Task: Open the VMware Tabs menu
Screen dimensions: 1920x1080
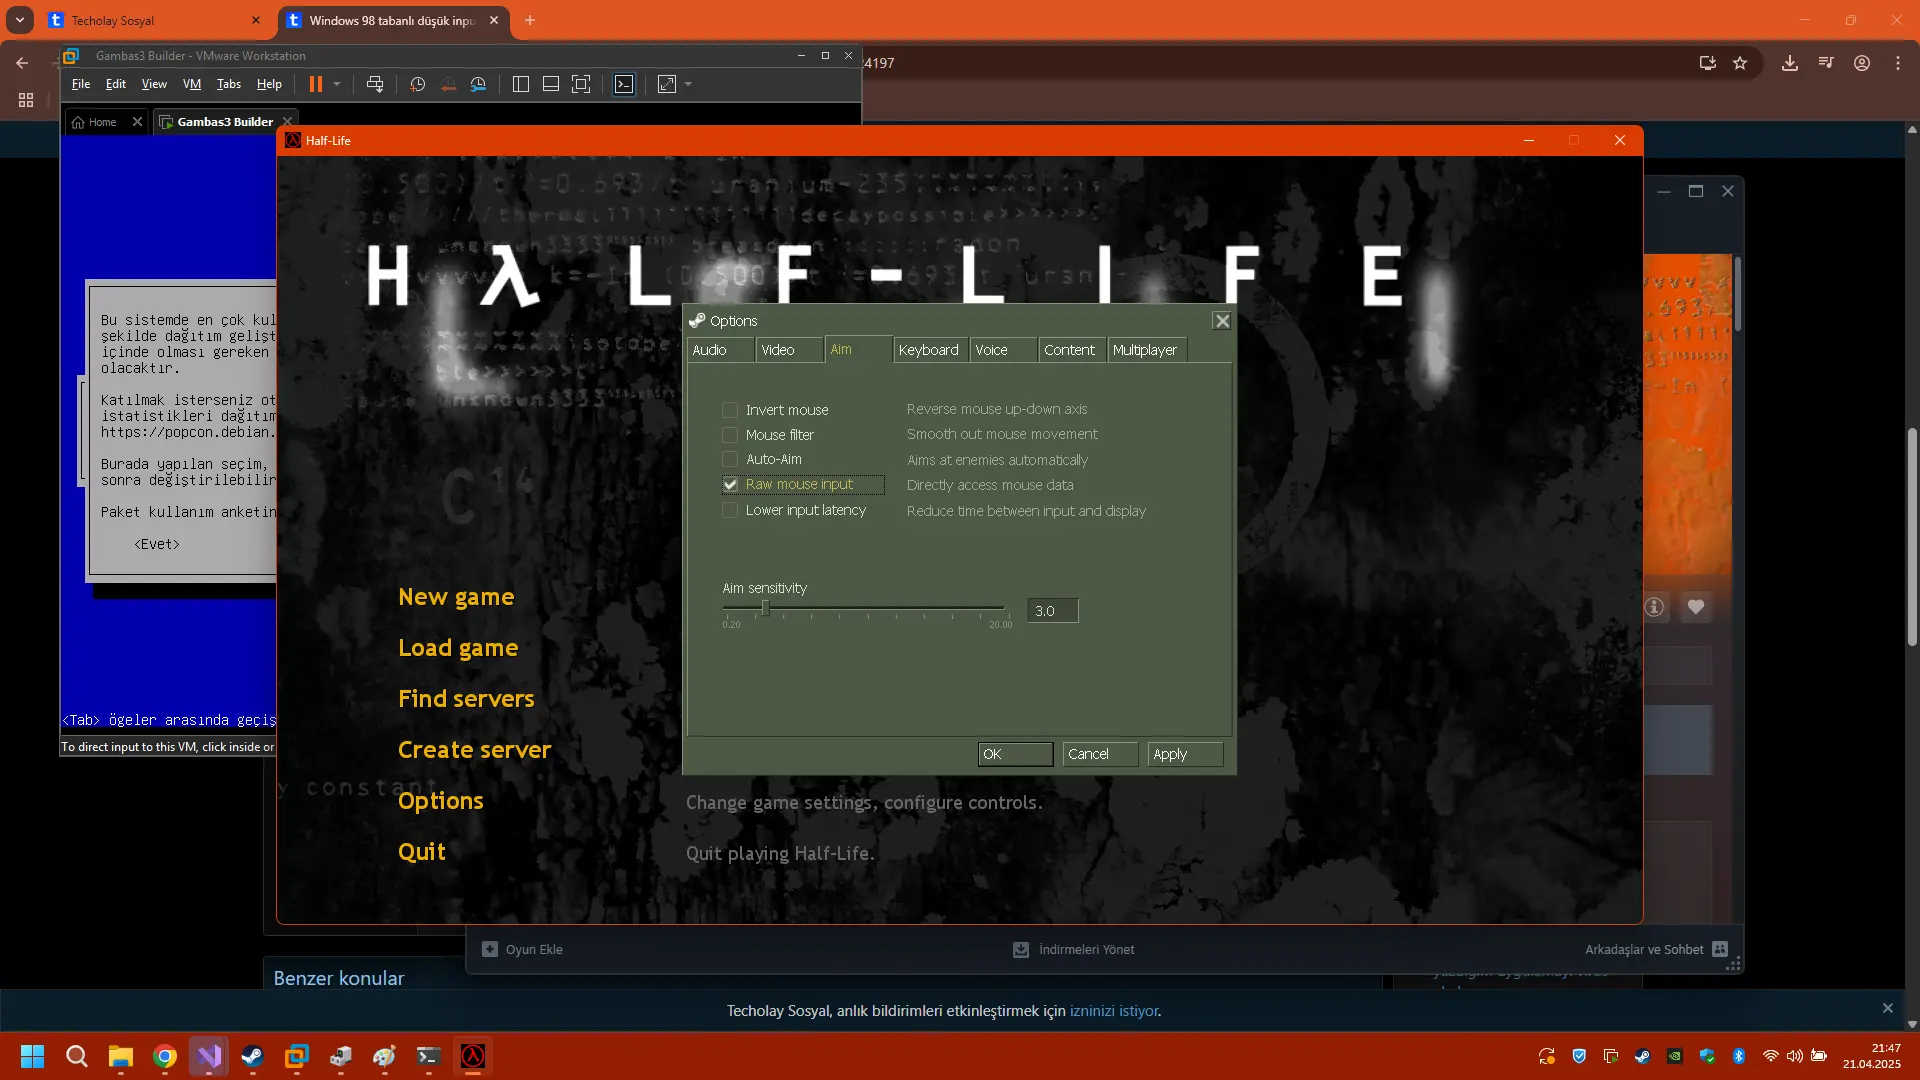Action: point(229,84)
